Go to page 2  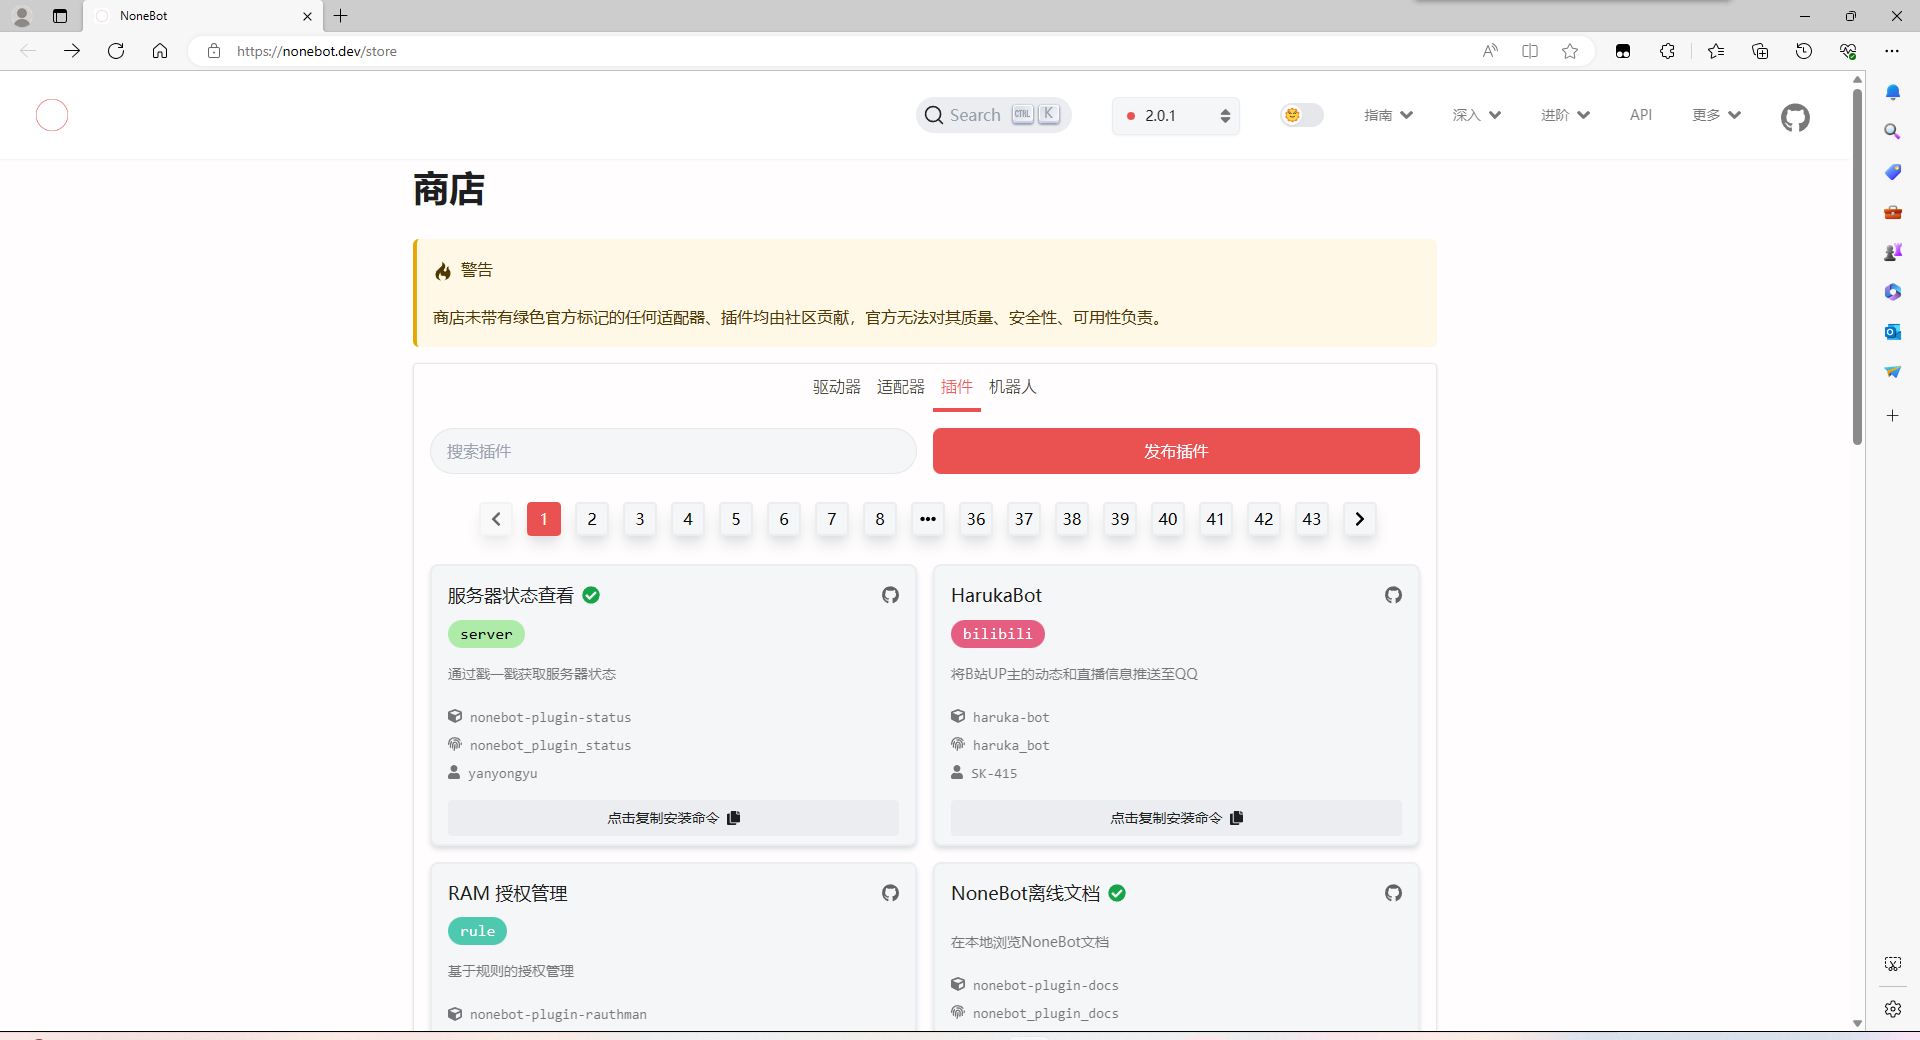592,519
